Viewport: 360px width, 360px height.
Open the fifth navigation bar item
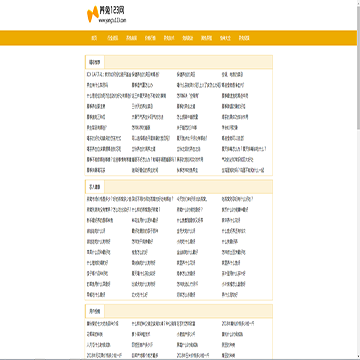click(169, 38)
